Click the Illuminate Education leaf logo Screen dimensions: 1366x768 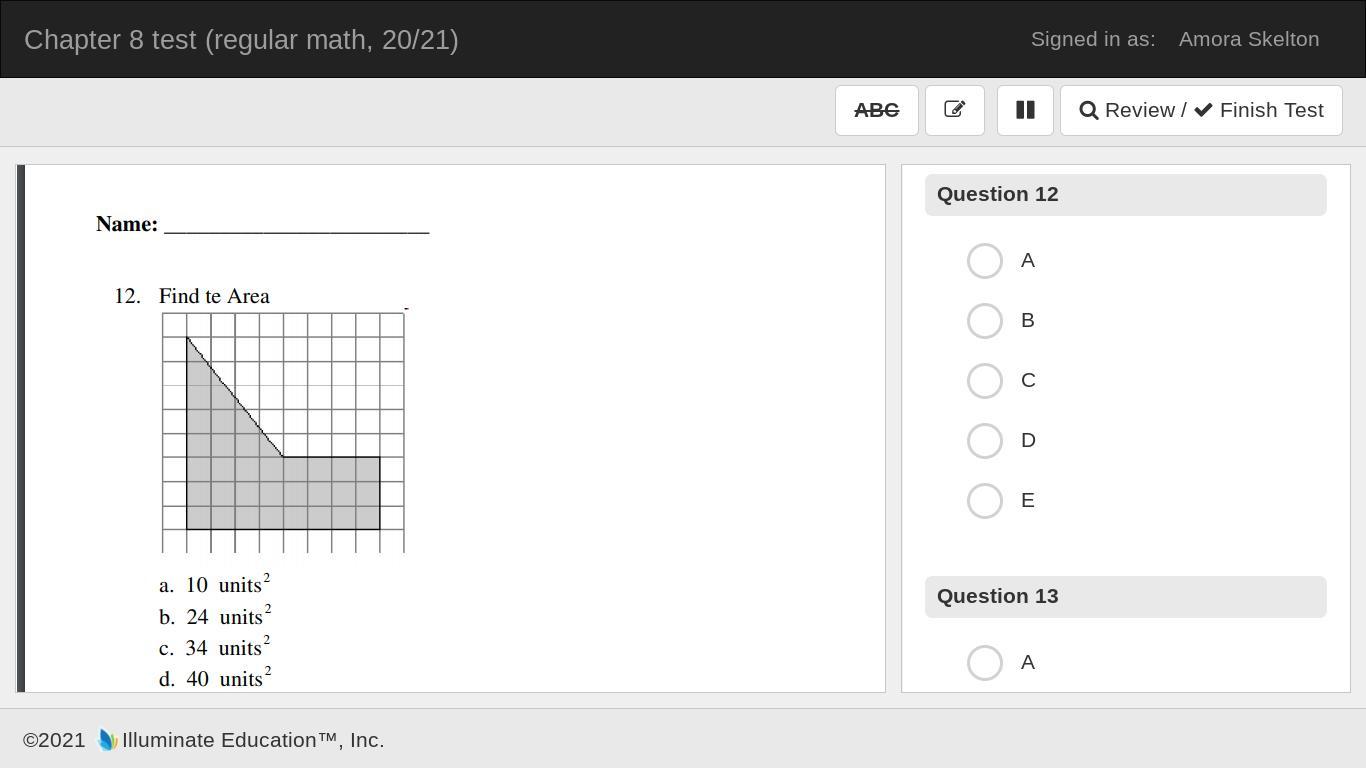[107, 741]
